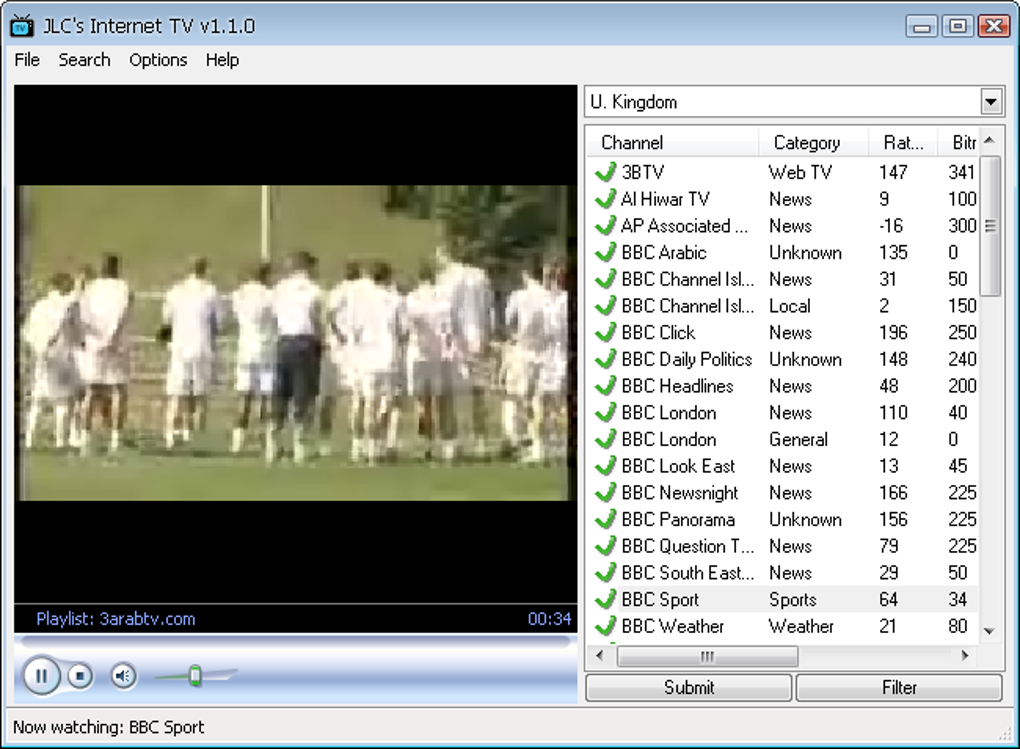Screen dimensions: 1020x749
Task: Click the green checkmark next to BBC Click
Action: [x=605, y=332]
